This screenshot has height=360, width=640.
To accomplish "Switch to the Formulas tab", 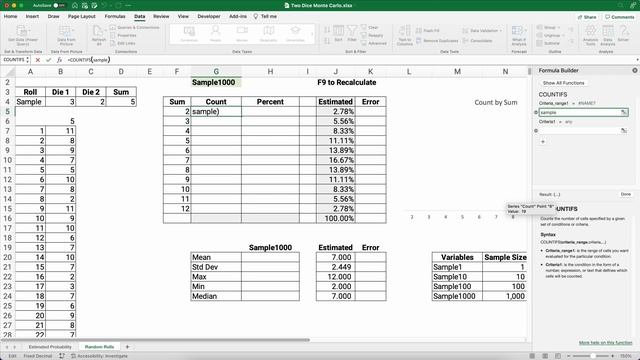I will point(115,16).
